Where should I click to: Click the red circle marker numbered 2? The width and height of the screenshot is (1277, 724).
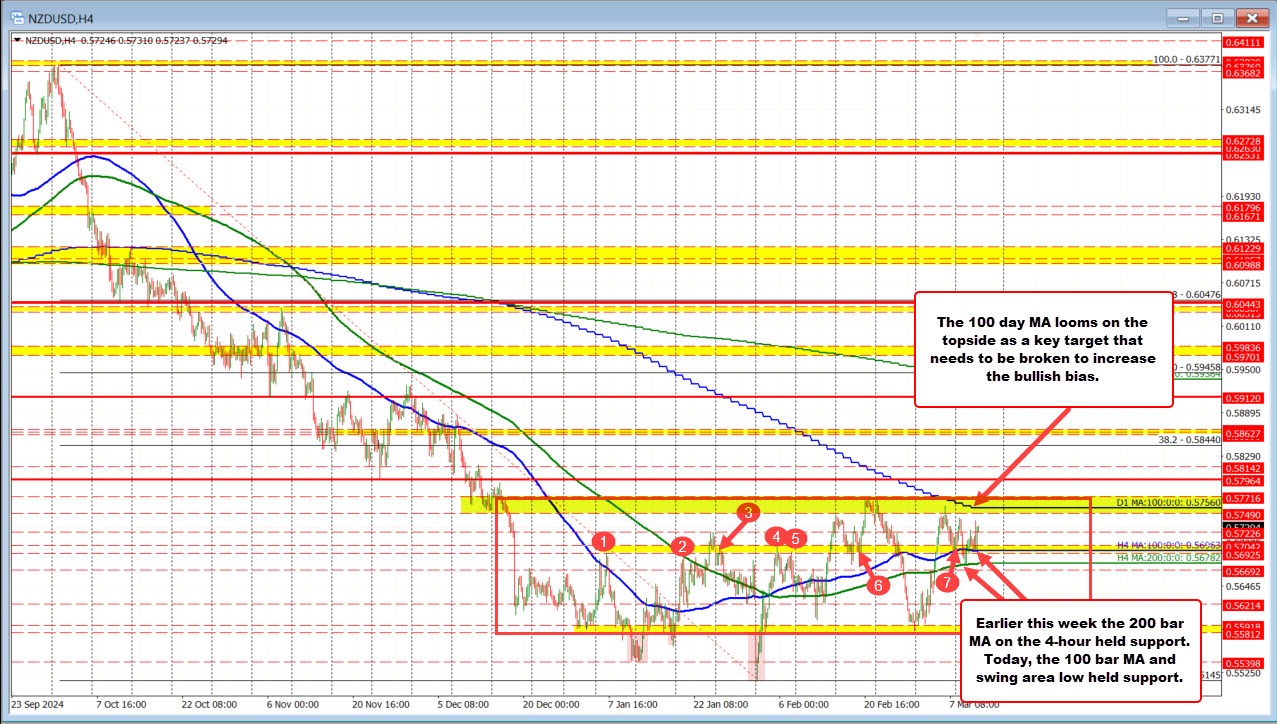tap(682, 546)
